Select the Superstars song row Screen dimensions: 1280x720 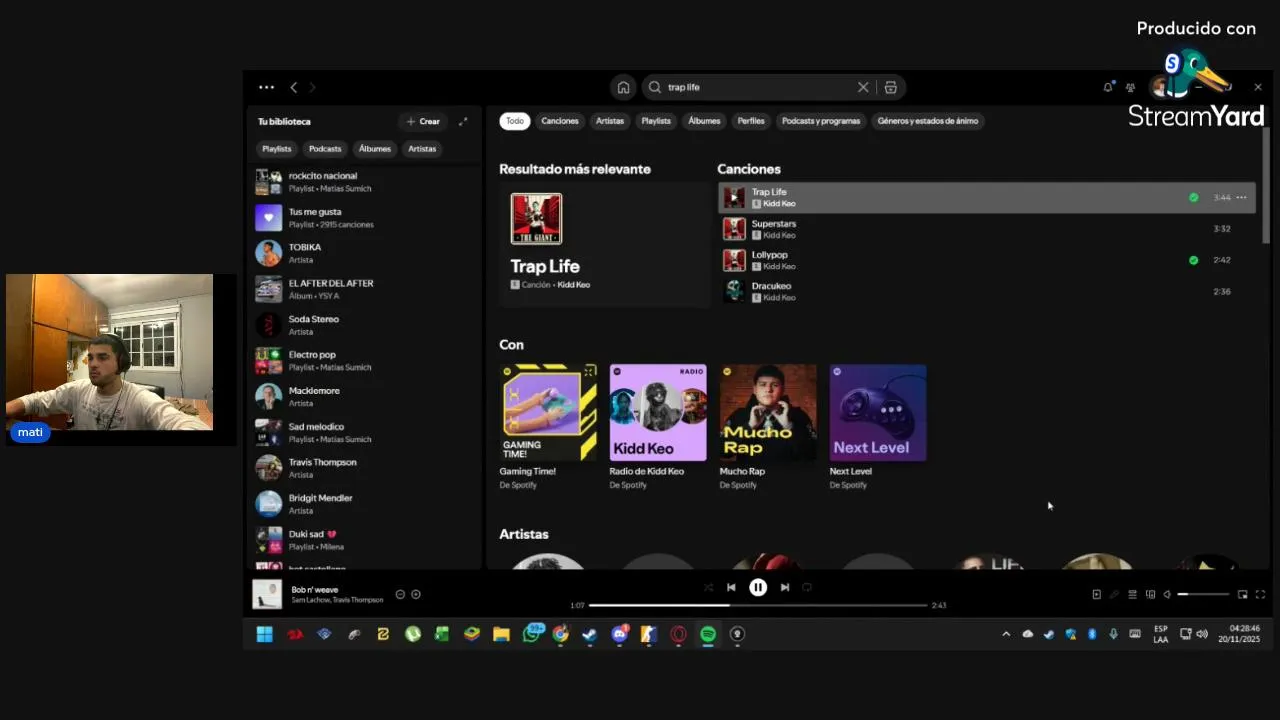[986, 229]
